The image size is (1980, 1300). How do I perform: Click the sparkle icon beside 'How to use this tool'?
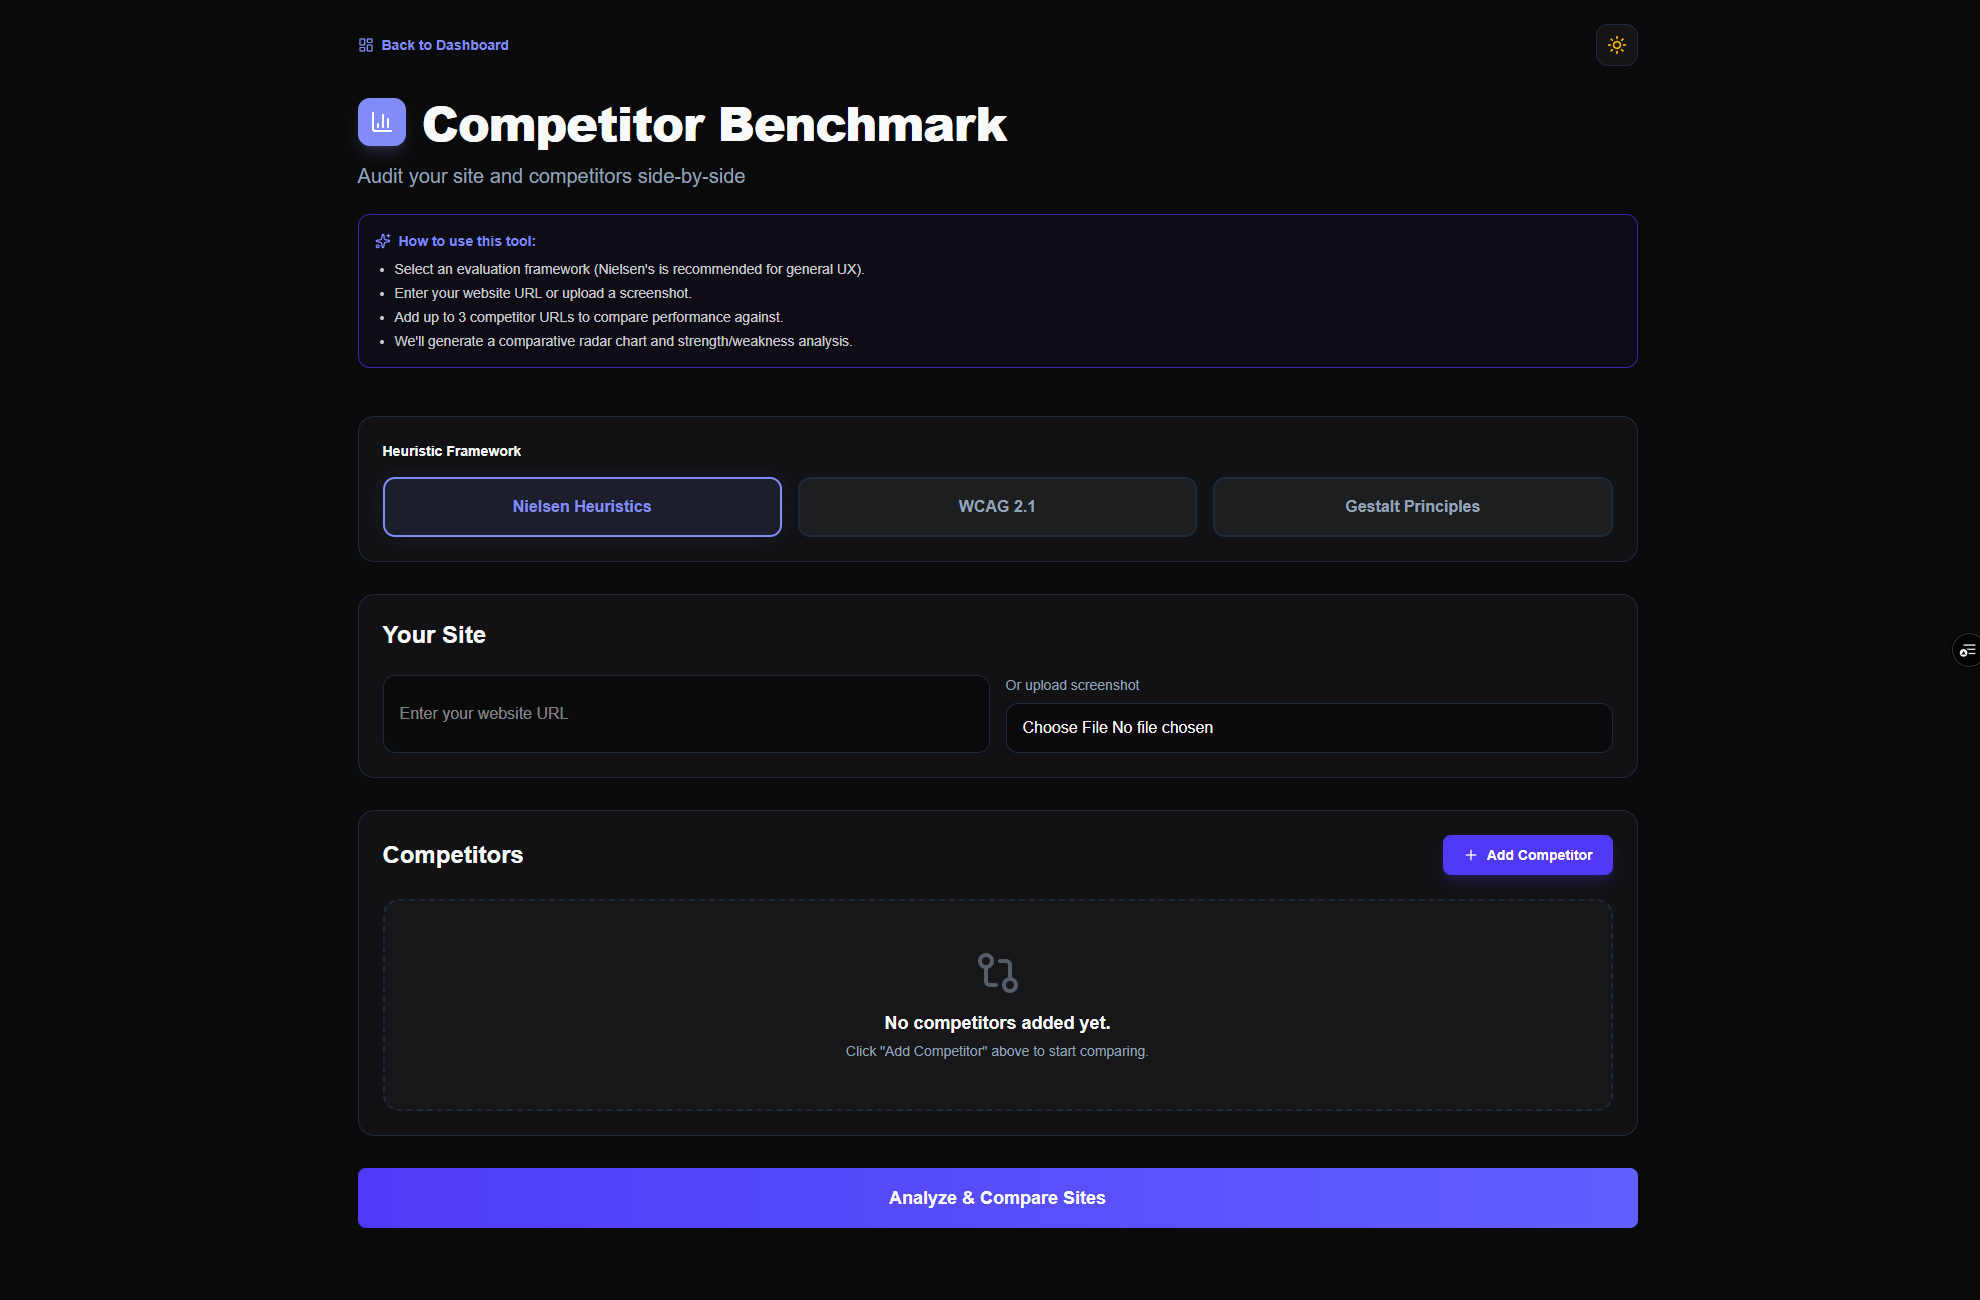click(x=382, y=240)
